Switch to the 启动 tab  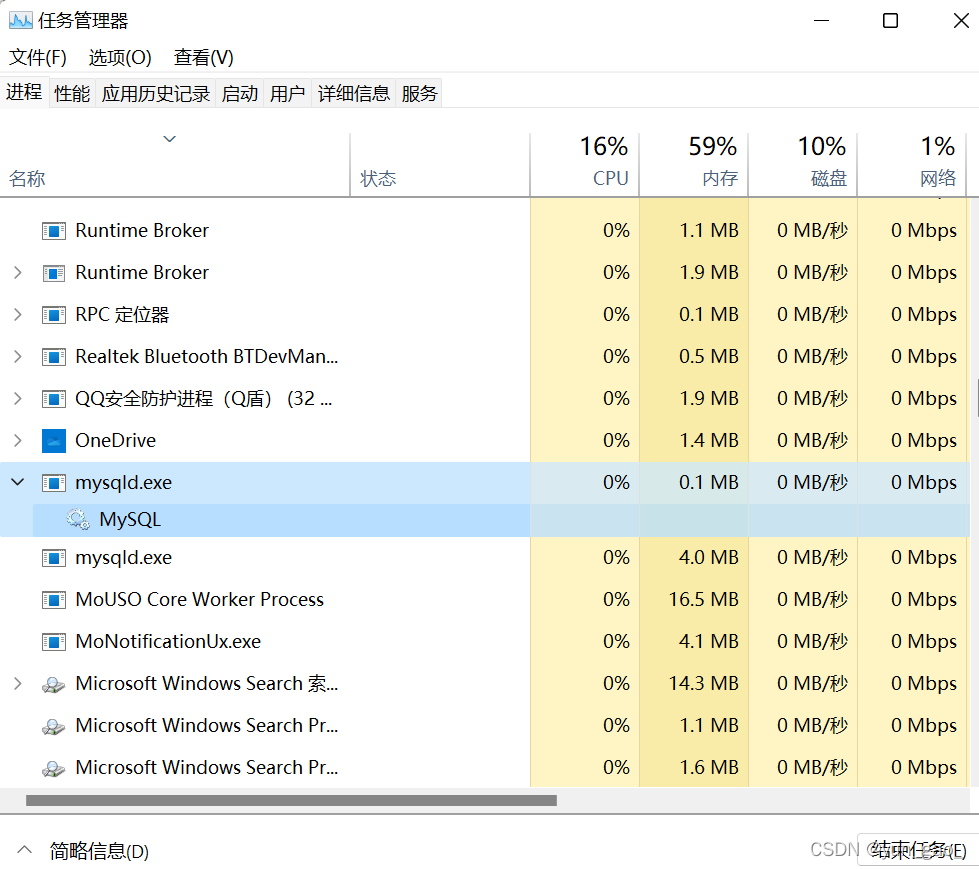(239, 94)
